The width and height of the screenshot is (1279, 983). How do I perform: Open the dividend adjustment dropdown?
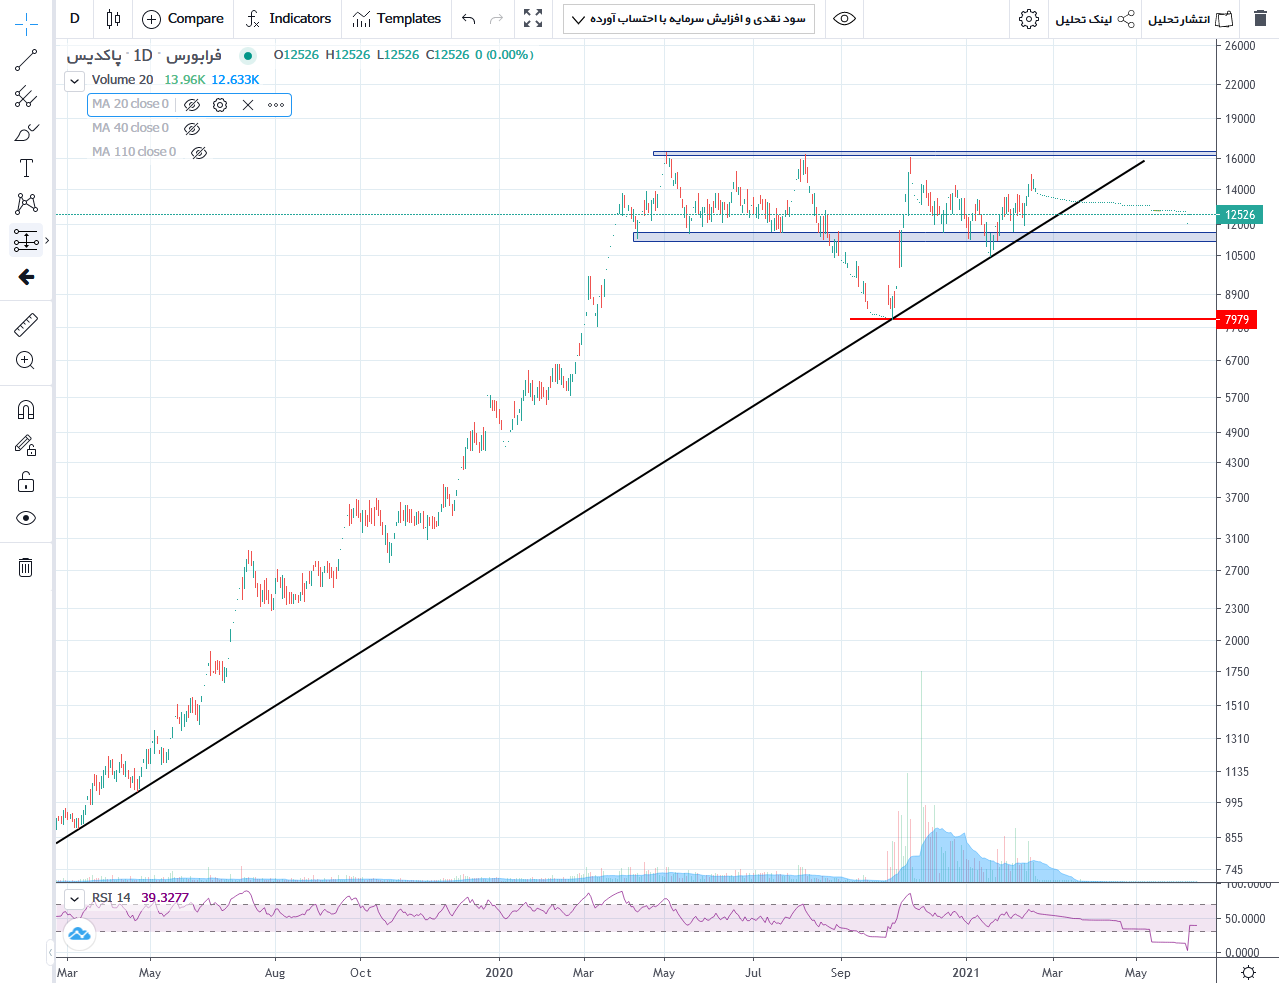[688, 19]
